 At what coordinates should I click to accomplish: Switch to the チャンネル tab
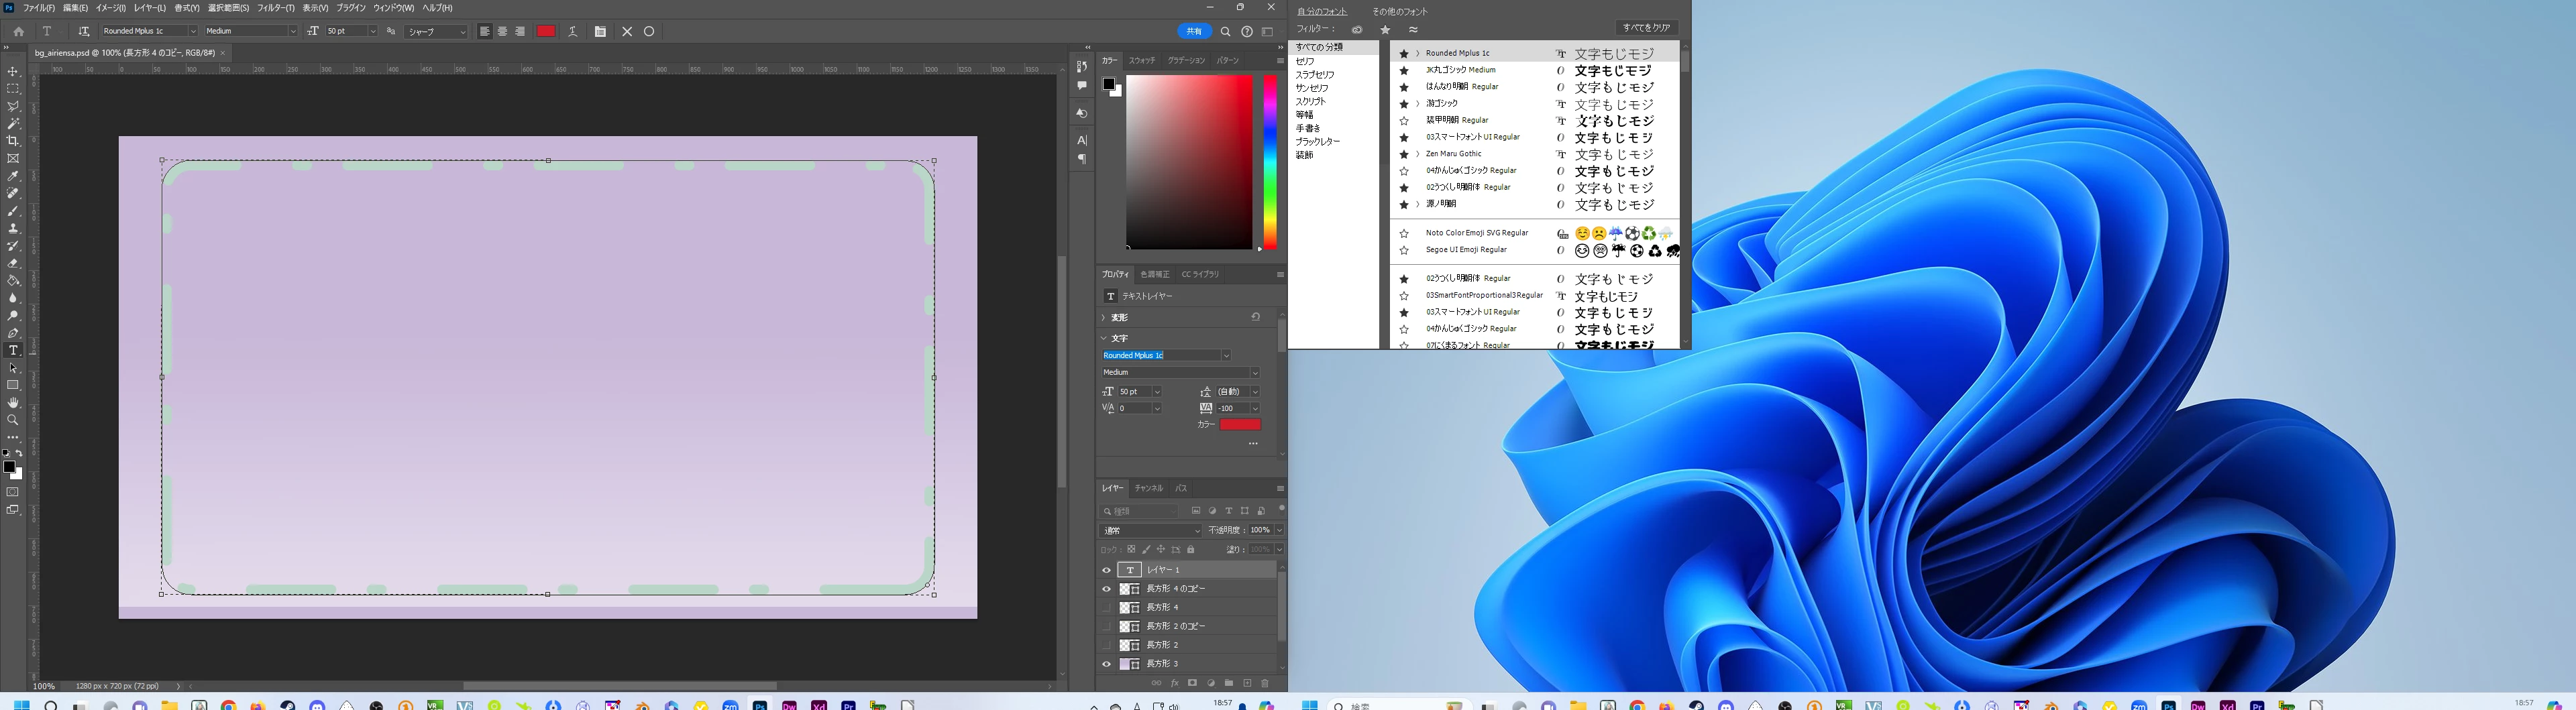(1149, 488)
